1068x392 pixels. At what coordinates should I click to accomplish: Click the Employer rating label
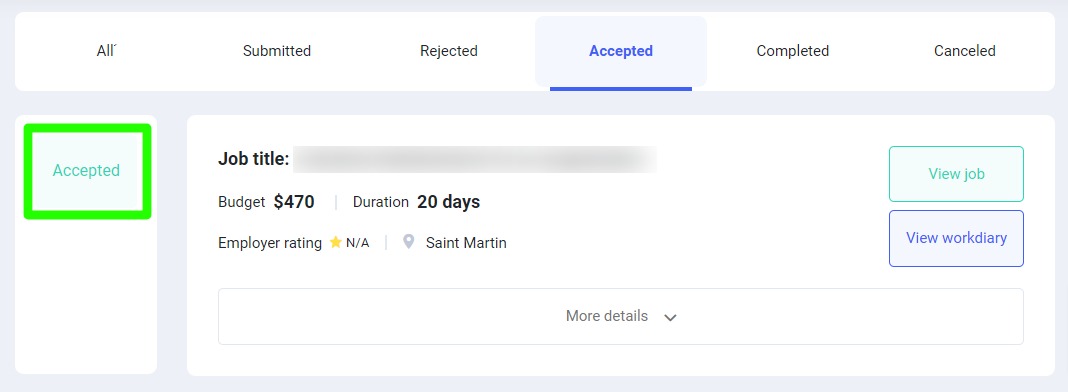270,243
